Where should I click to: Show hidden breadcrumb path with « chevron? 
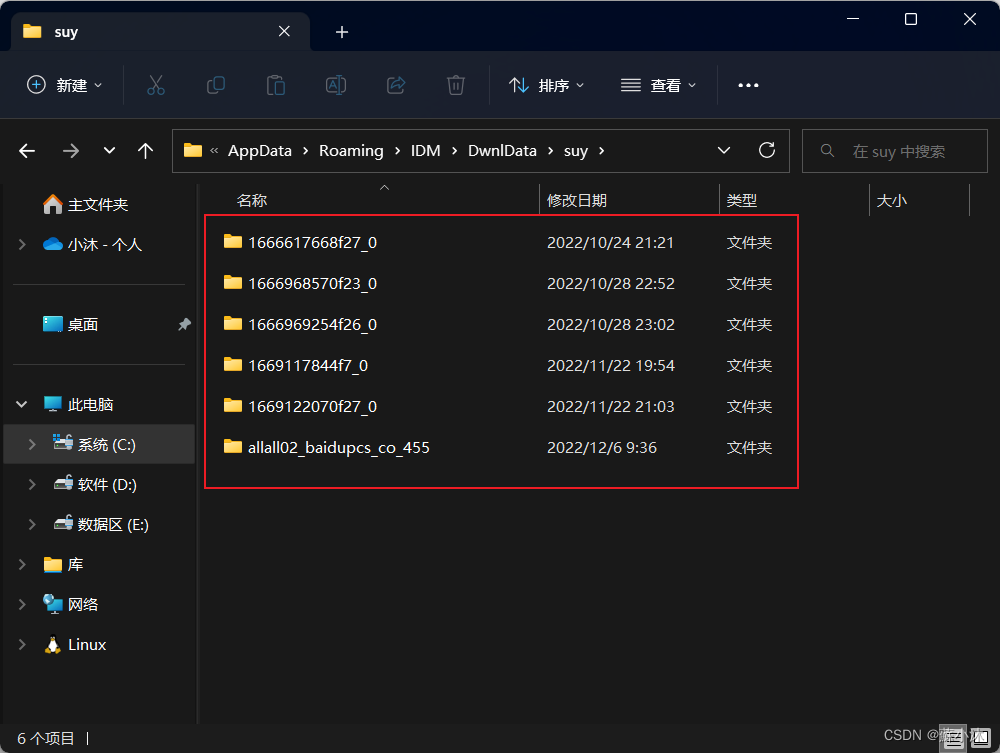click(x=214, y=150)
